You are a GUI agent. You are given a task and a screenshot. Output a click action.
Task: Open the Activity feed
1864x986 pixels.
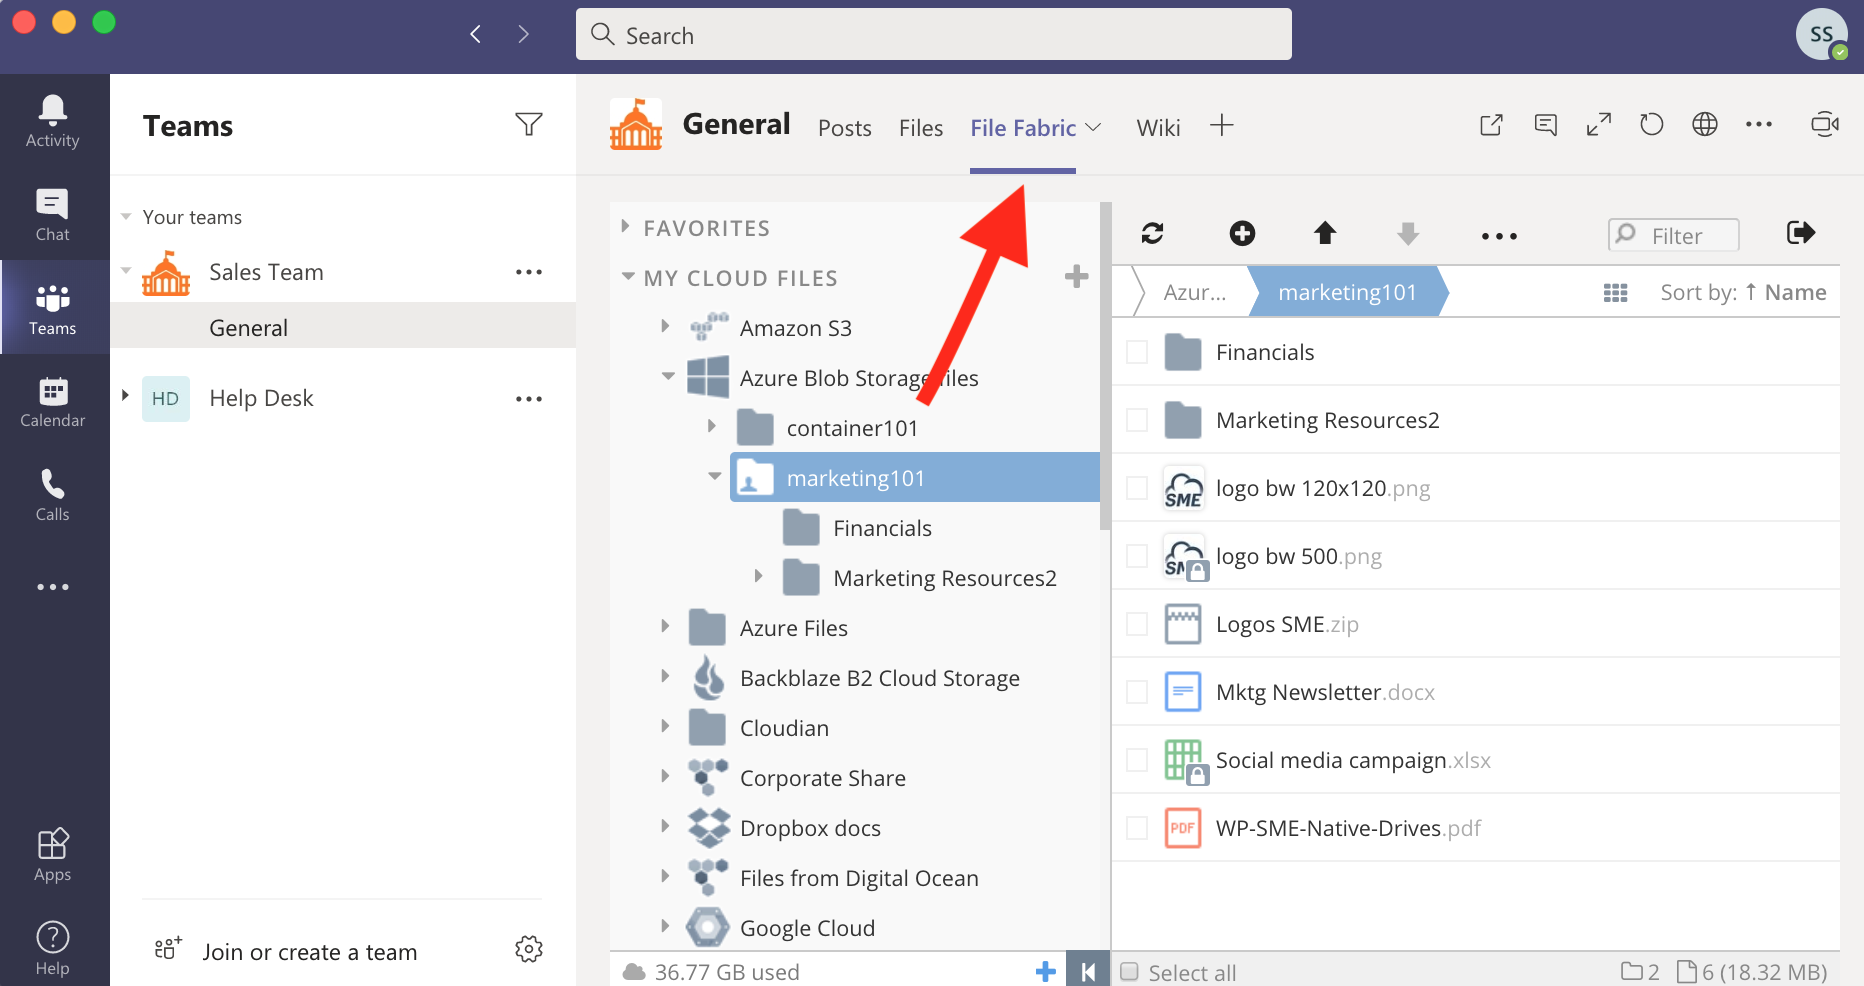click(52, 120)
